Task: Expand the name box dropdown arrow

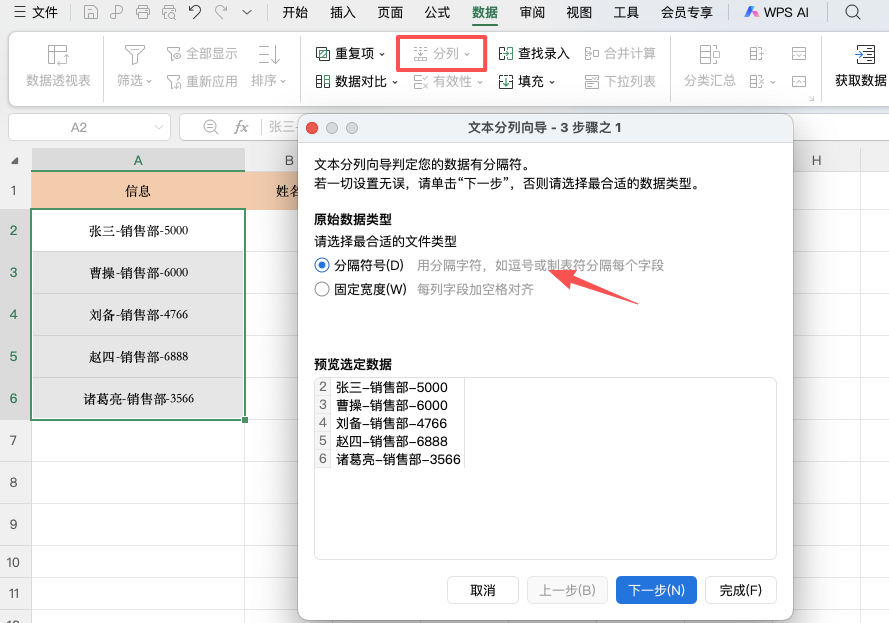Action: (159, 128)
